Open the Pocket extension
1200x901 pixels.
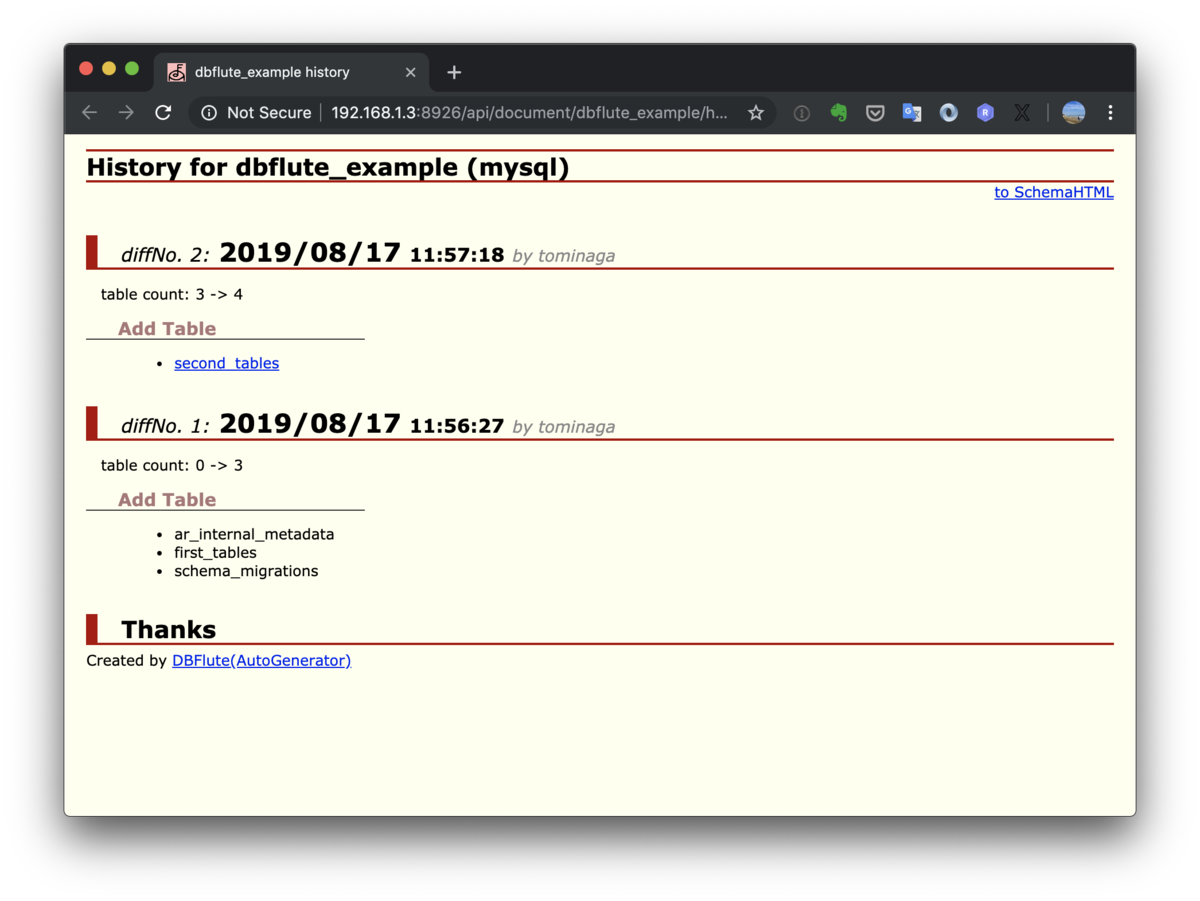pos(875,112)
